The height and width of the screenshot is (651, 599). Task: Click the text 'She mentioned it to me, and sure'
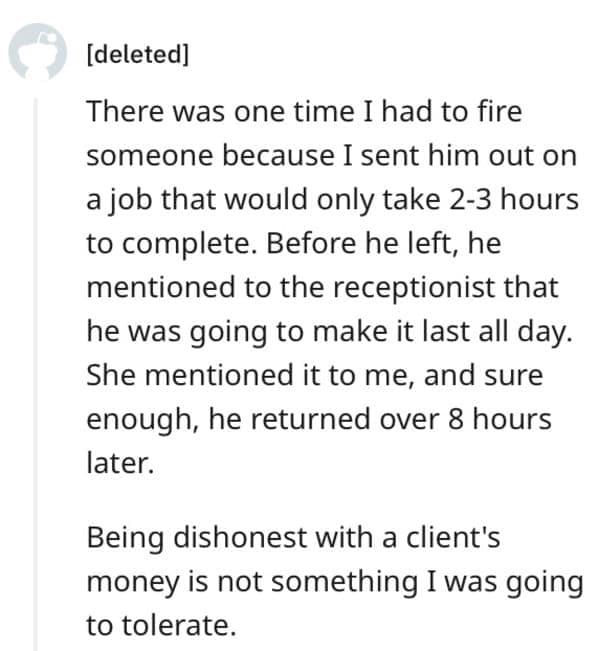[315, 375]
